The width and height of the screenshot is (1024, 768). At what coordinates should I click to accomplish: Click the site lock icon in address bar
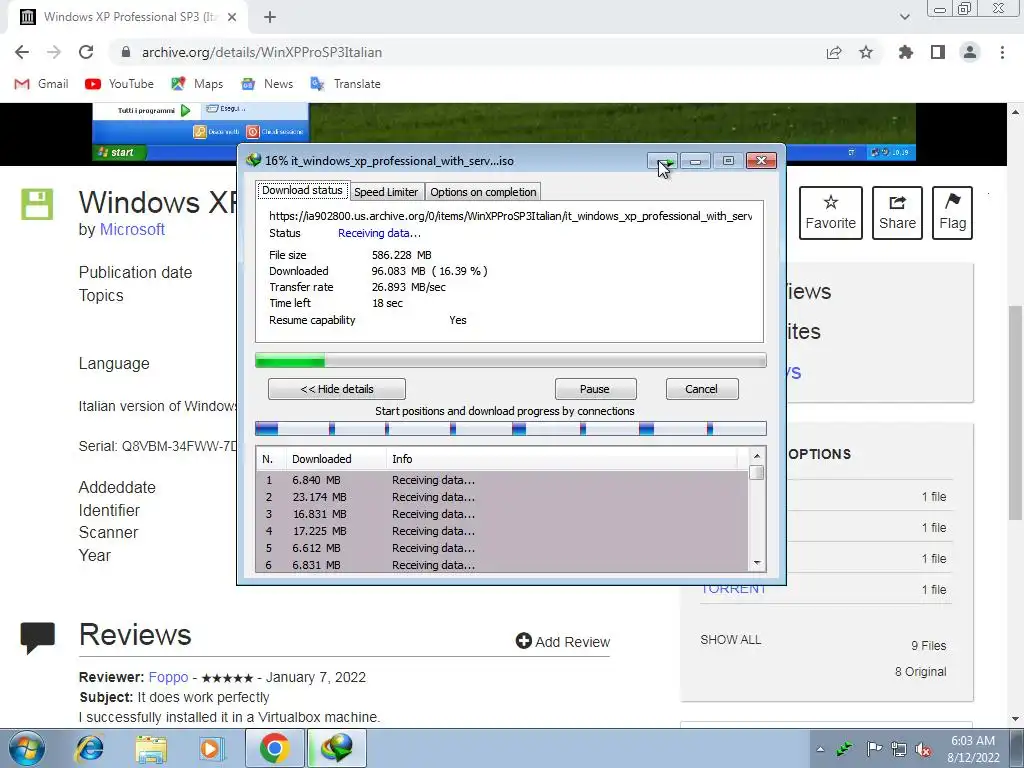(126, 52)
